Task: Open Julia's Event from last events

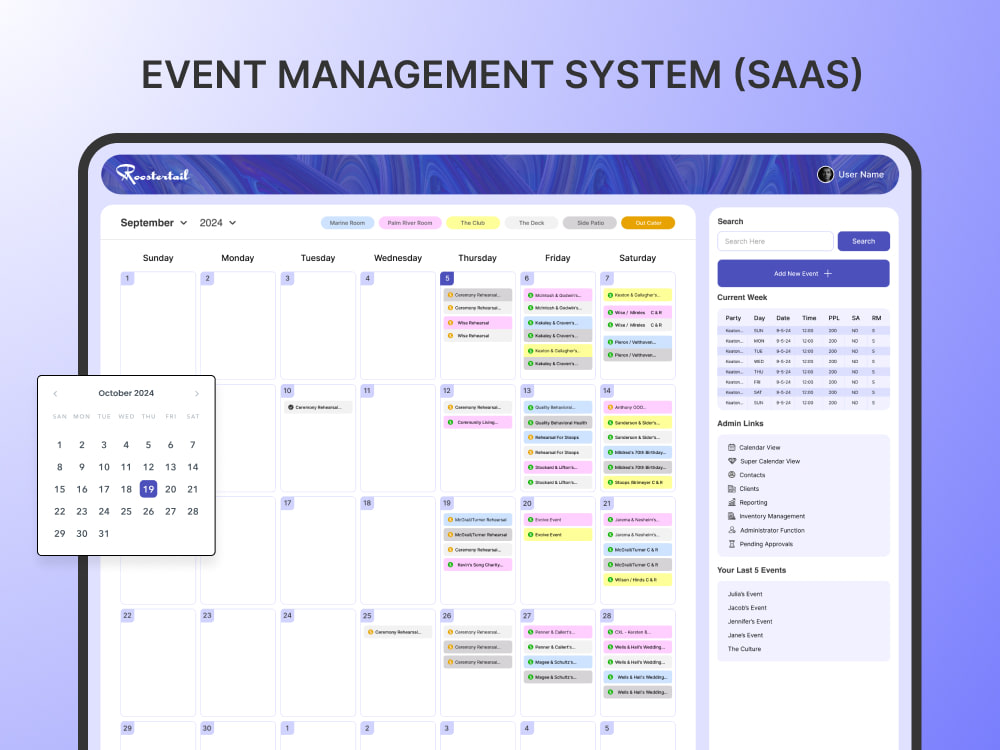Action: click(x=745, y=594)
